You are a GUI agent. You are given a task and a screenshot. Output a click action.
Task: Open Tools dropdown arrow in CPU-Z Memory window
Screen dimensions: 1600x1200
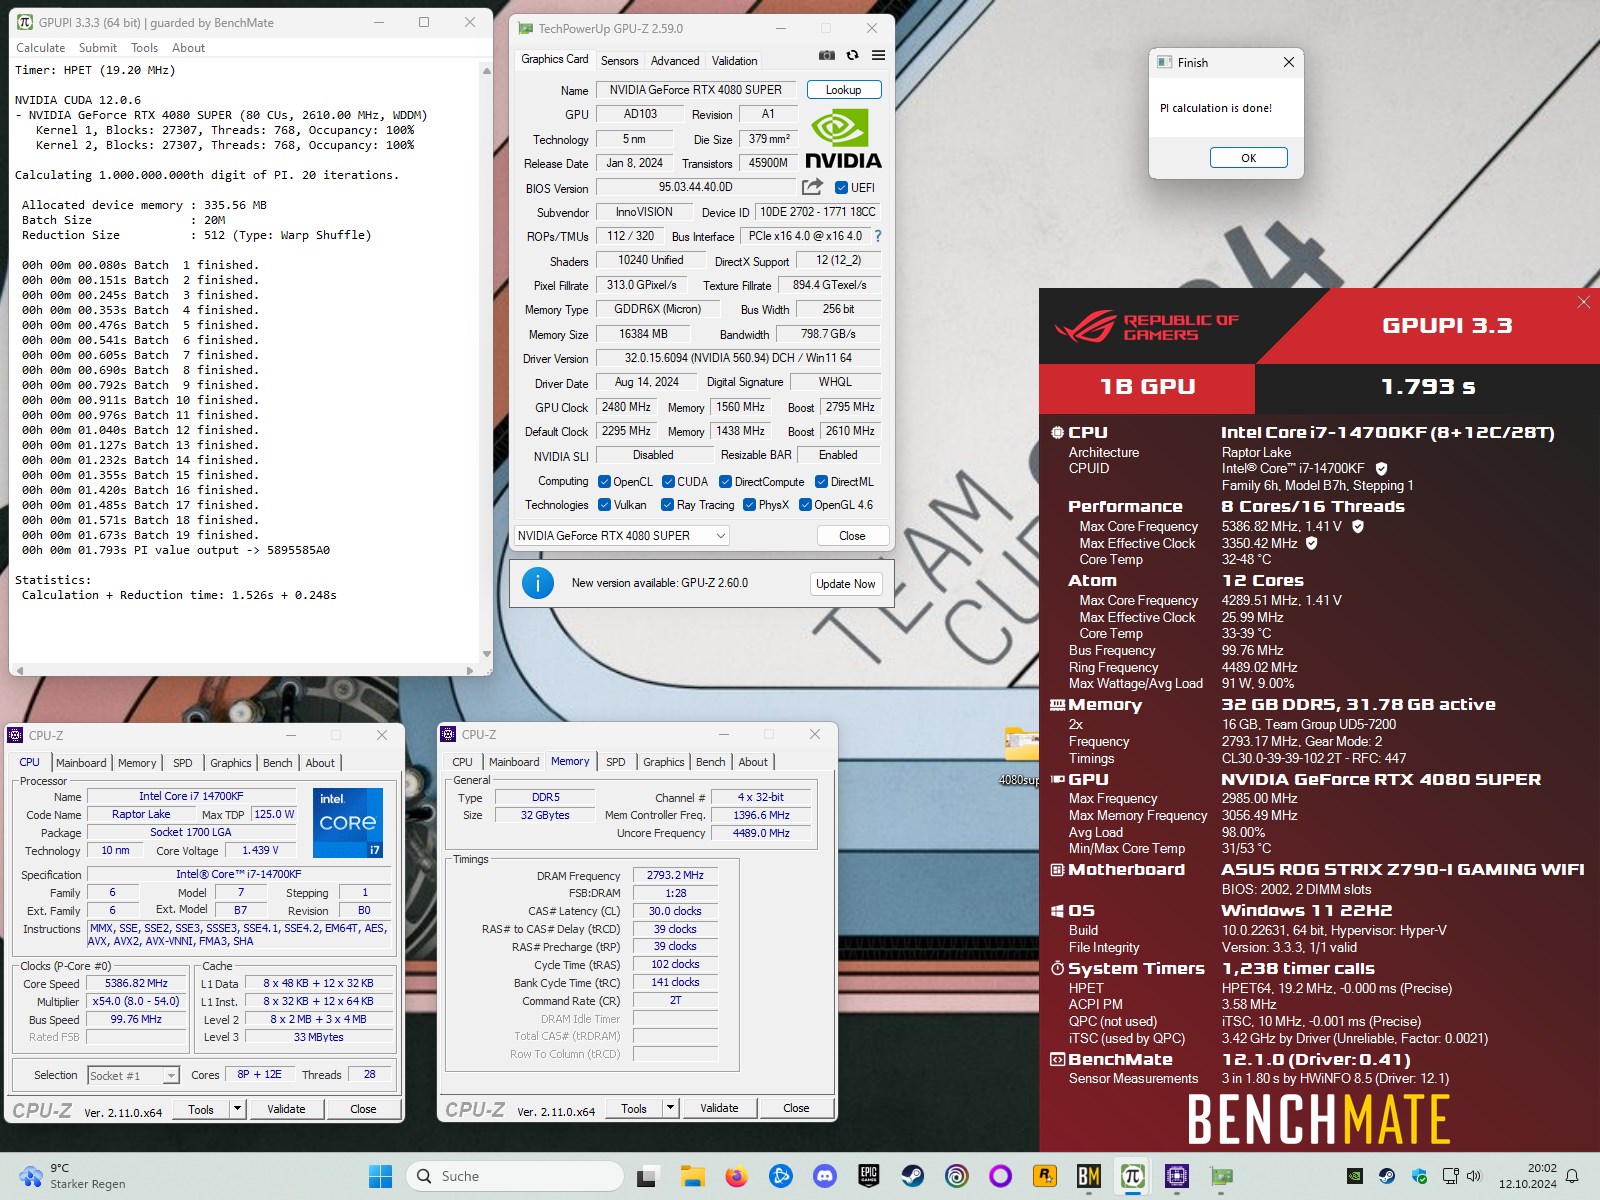click(671, 1108)
